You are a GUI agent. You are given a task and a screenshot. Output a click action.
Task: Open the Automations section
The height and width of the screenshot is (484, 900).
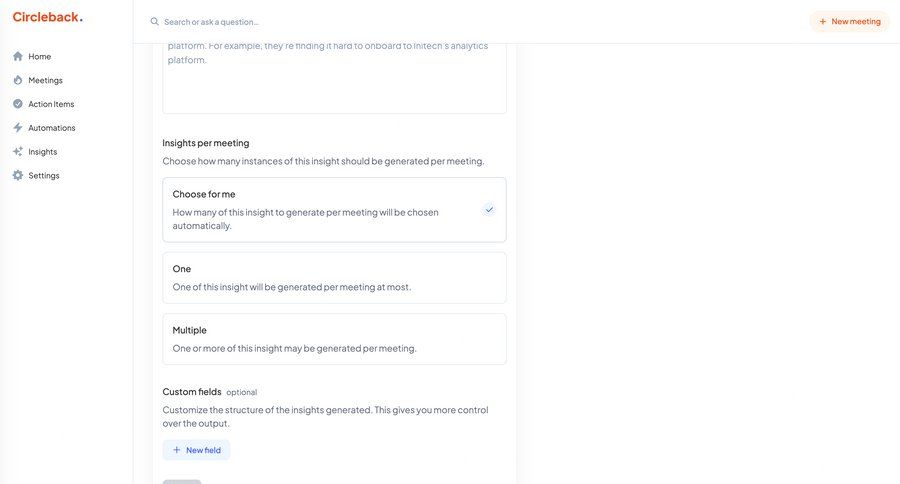click(52, 128)
